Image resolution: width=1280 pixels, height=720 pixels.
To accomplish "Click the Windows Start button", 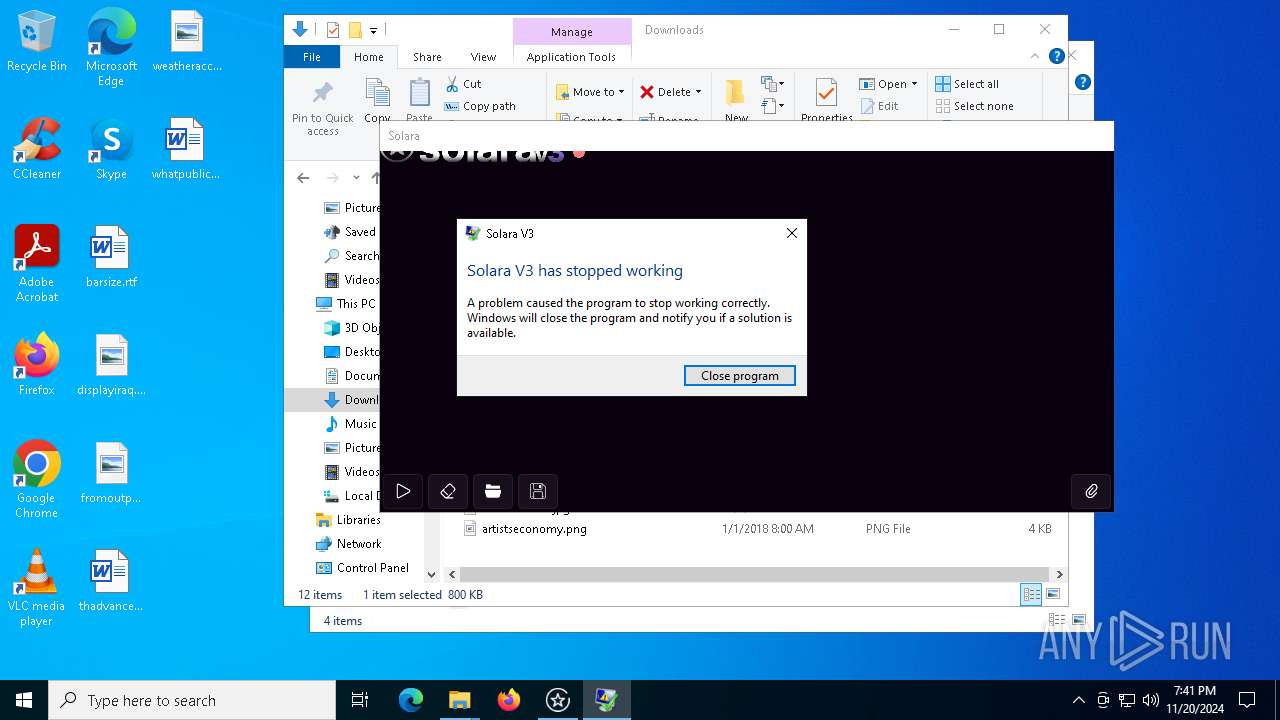I will click(x=24, y=700).
